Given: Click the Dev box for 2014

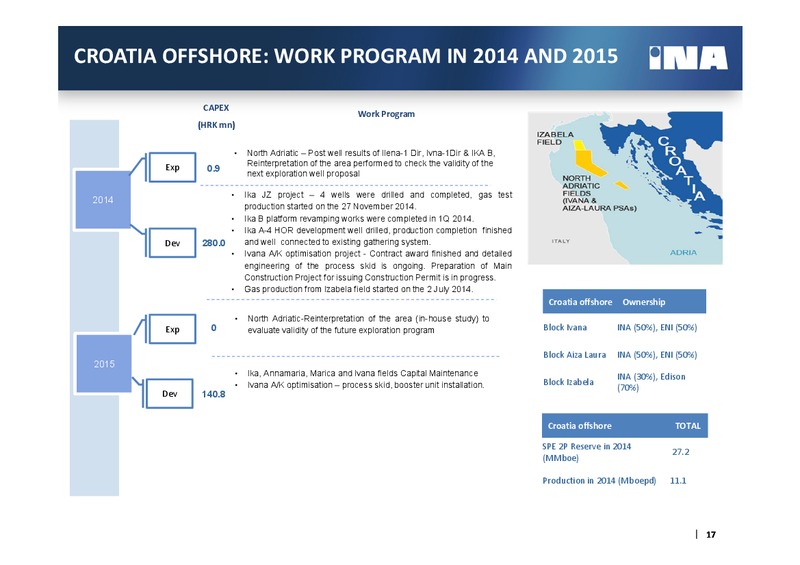Looking at the screenshot, I should click(x=172, y=243).
